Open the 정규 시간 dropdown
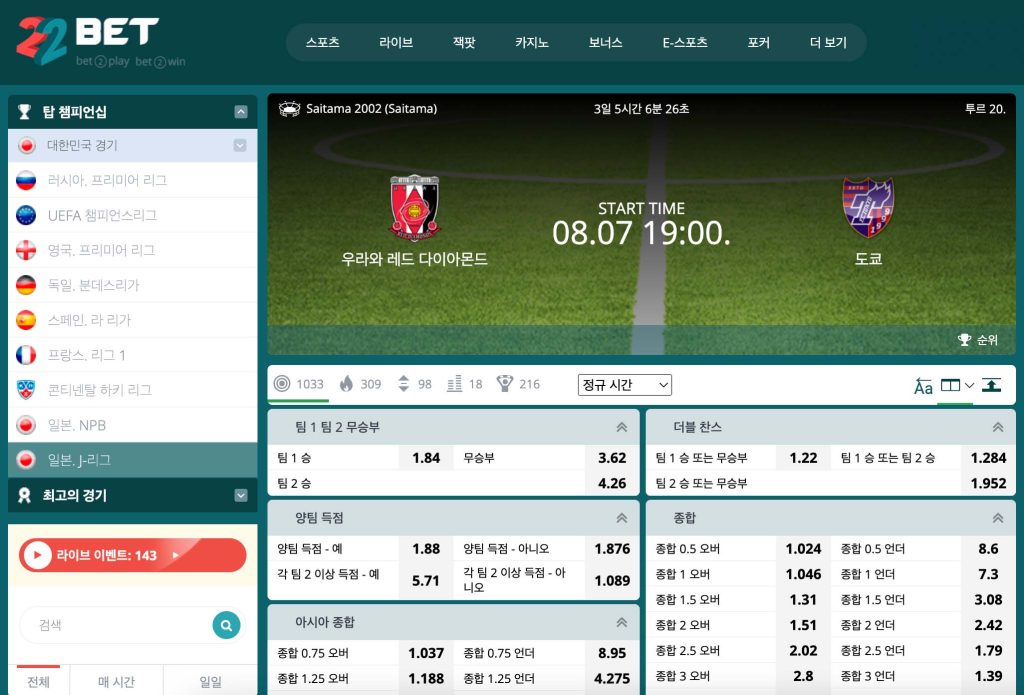 click(x=624, y=385)
